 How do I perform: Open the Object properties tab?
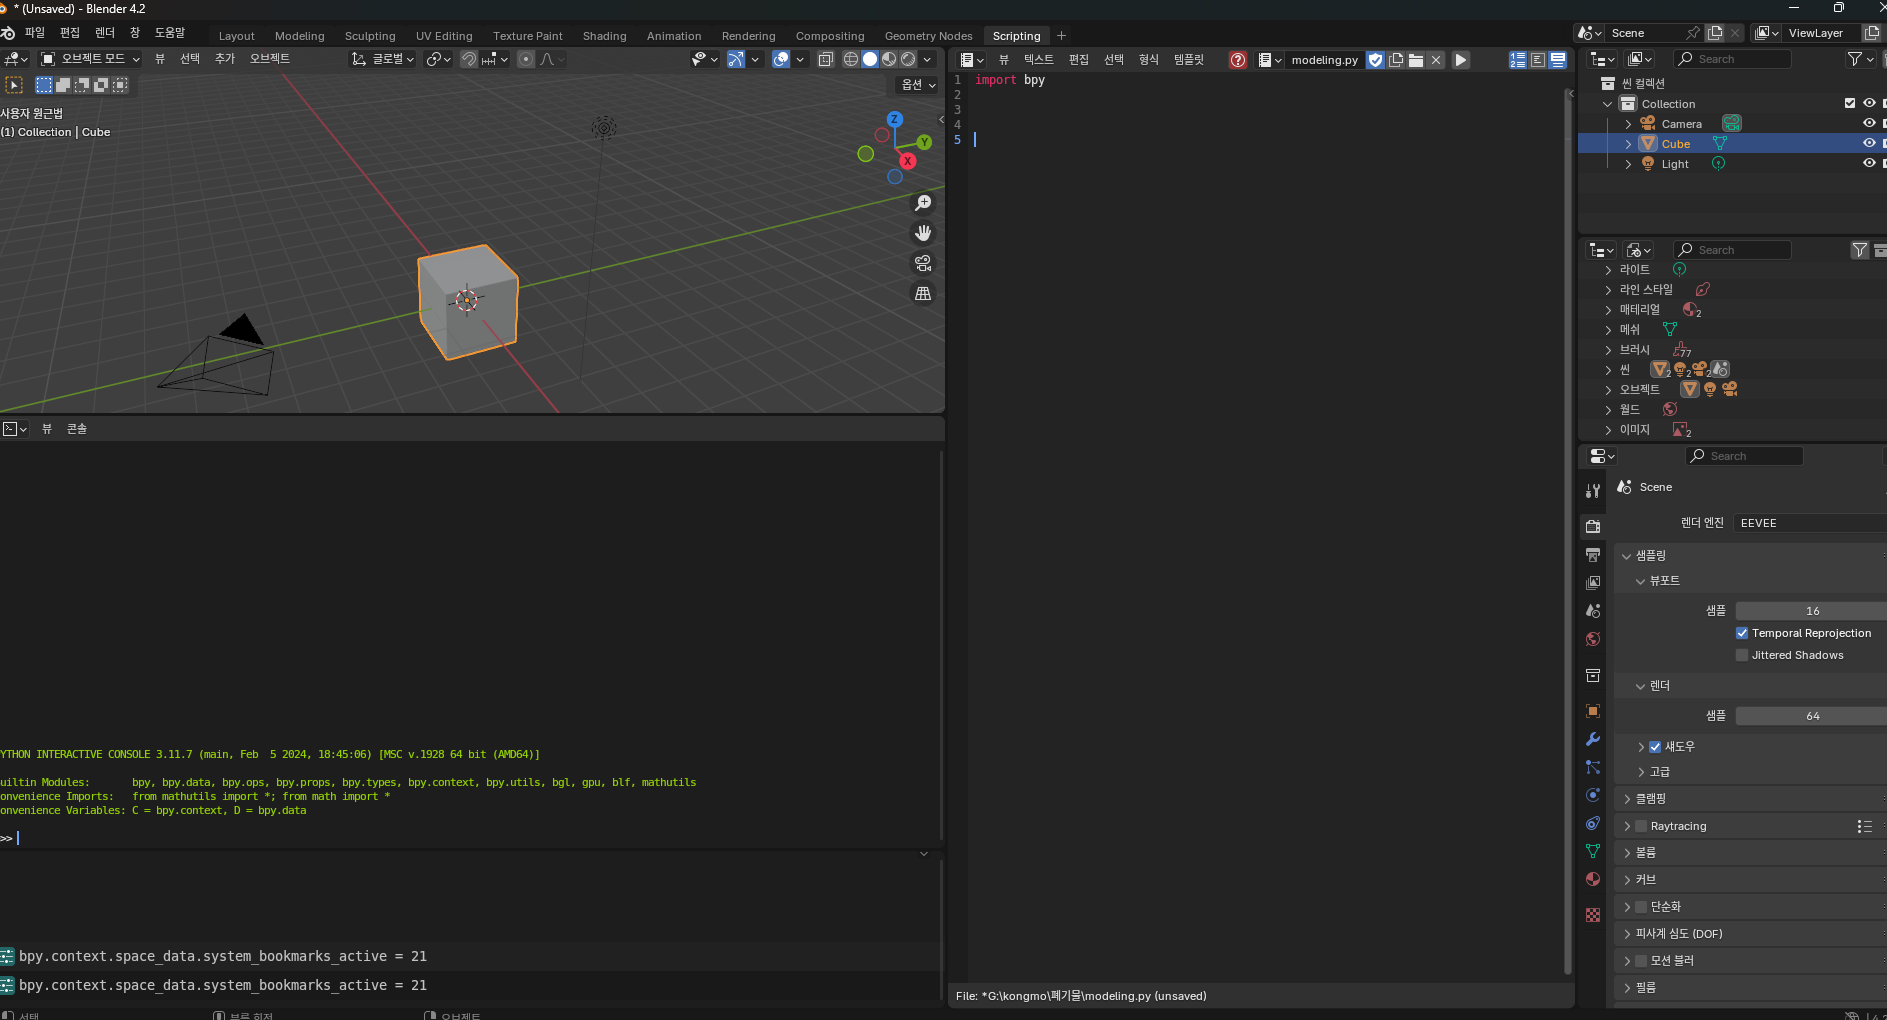(1593, 711)
